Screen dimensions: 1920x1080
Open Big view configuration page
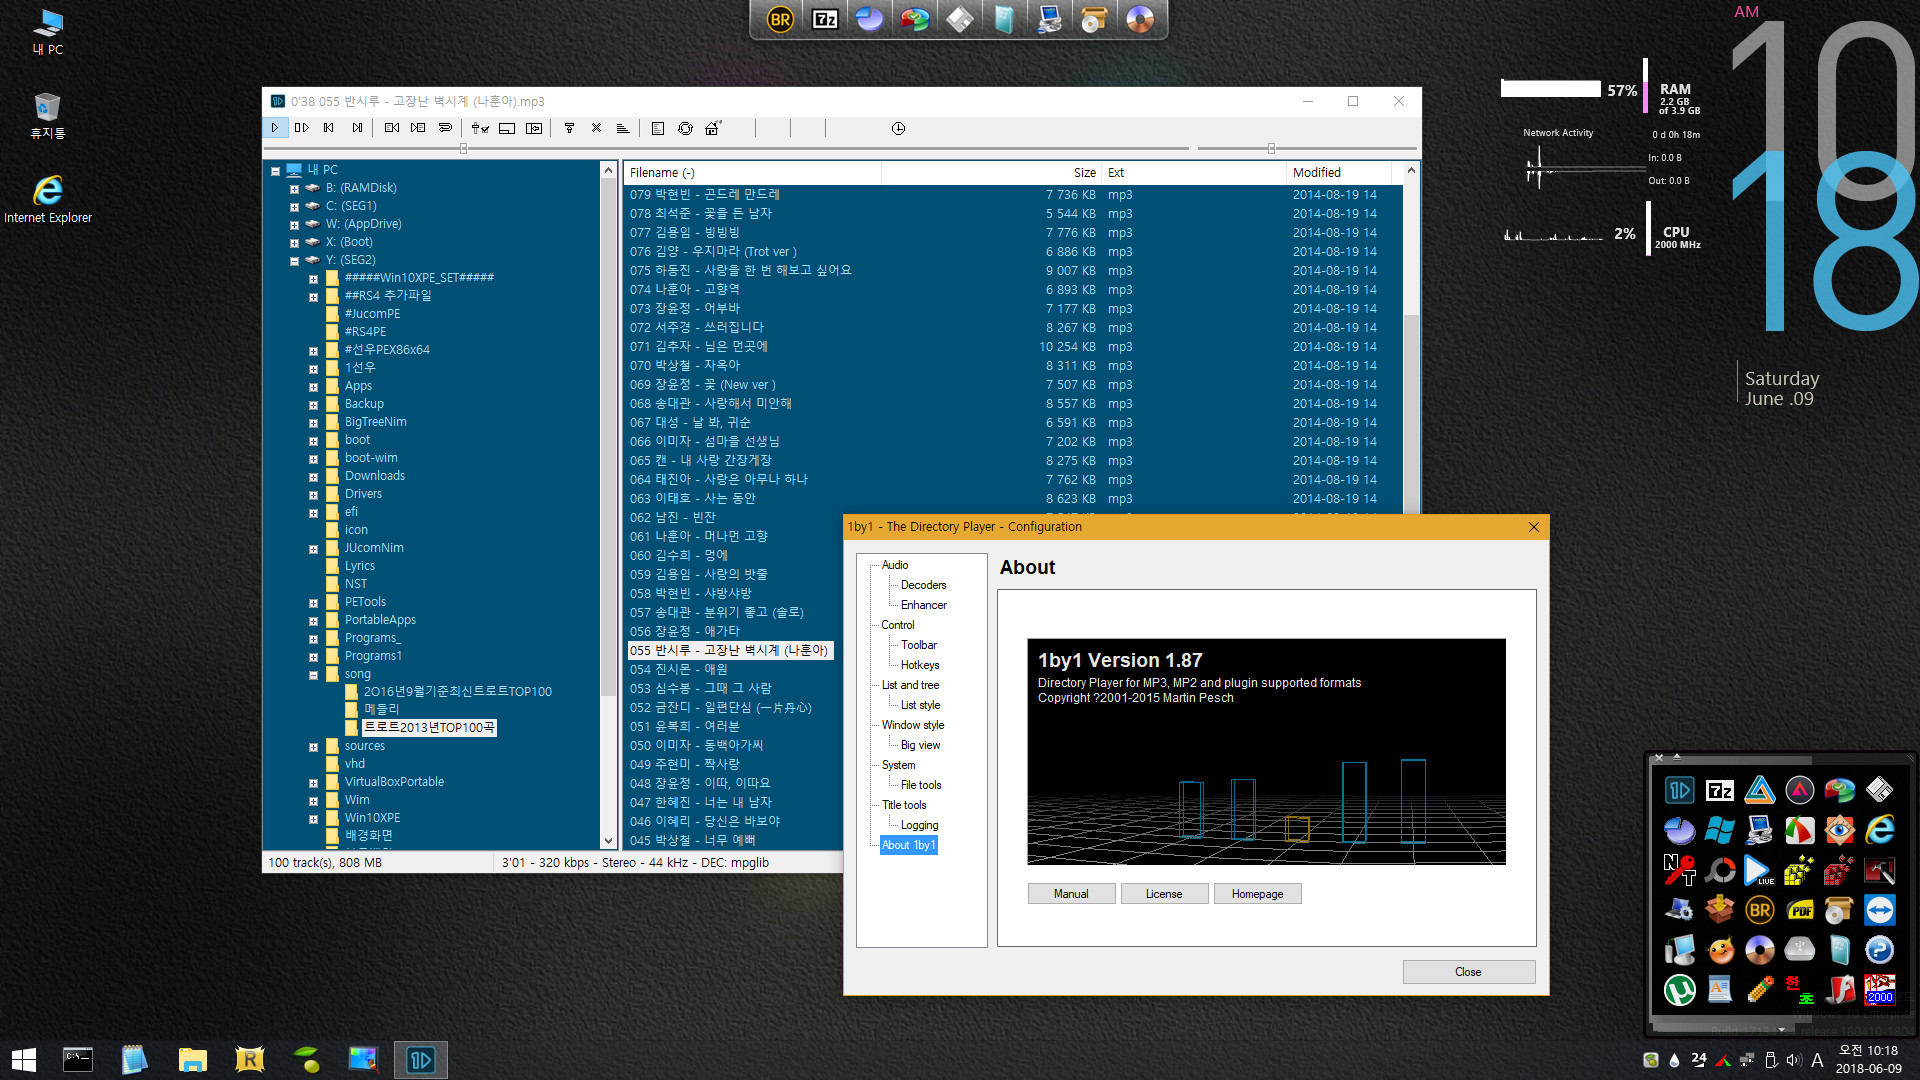tap(920, 745)
